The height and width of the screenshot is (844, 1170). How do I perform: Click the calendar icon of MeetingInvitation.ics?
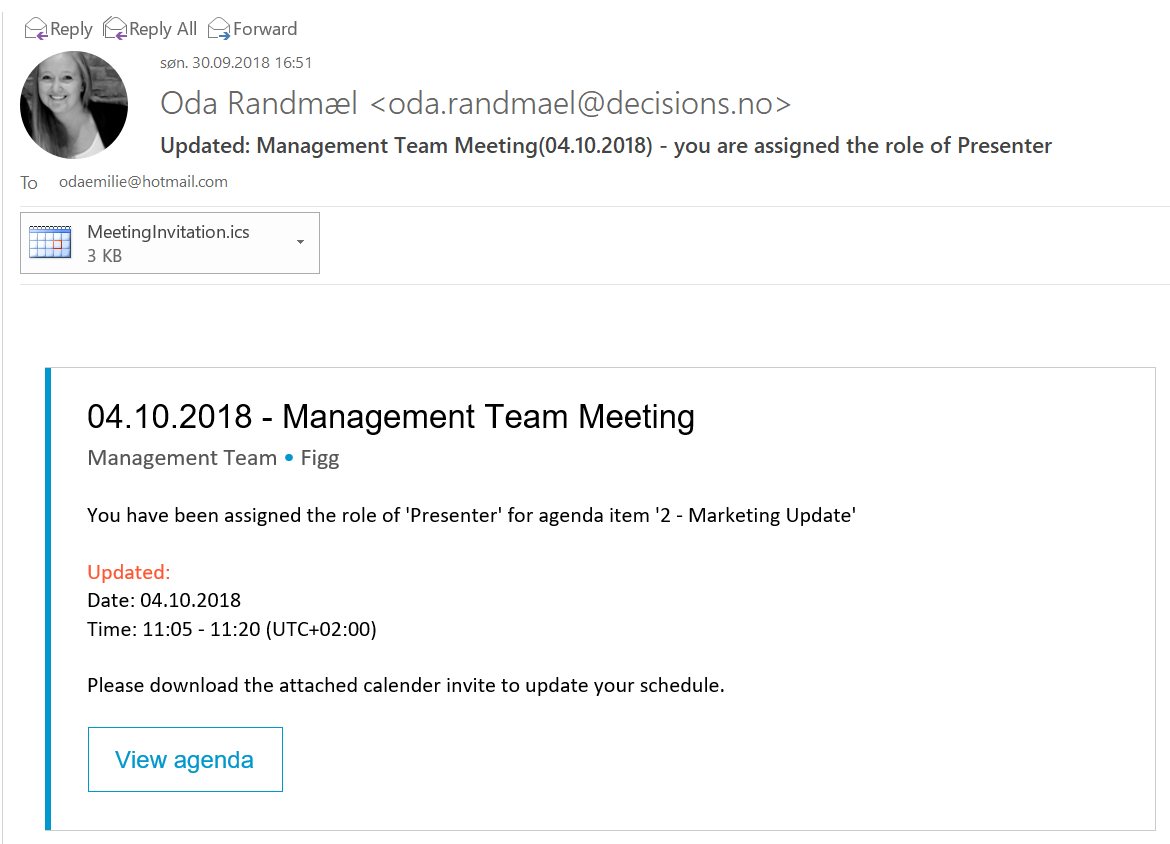(x=50, y=243)
